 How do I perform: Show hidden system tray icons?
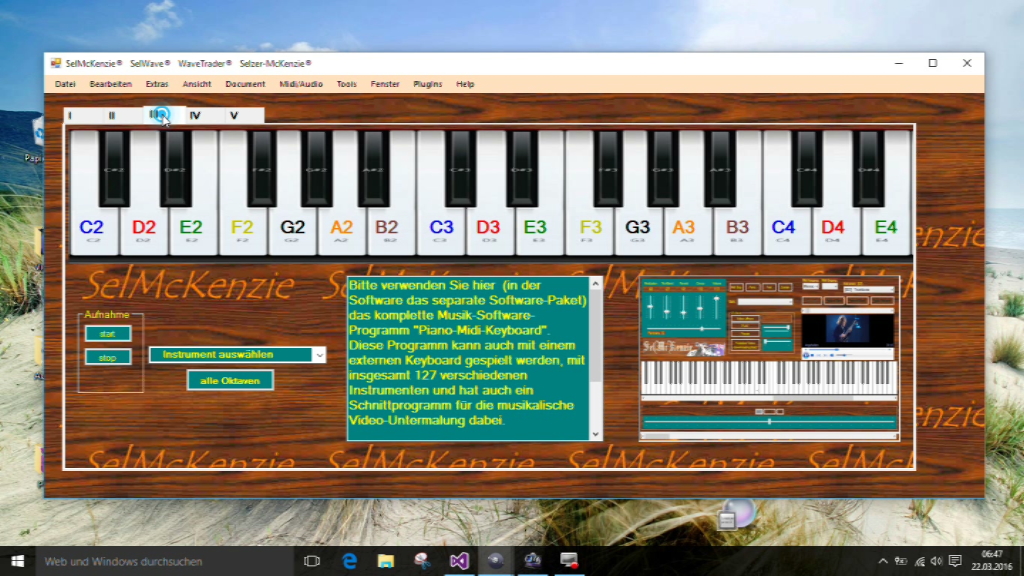[x=883, y=561]
